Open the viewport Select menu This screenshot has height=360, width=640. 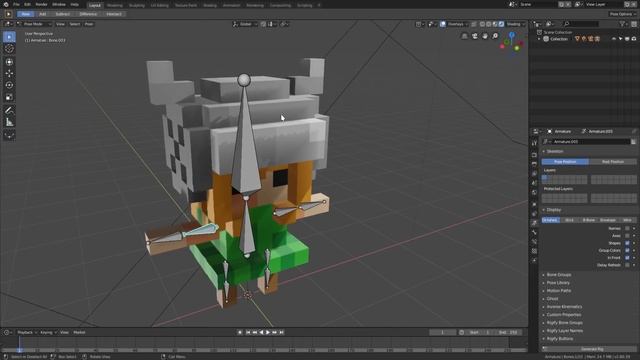[x=75, y=24]
